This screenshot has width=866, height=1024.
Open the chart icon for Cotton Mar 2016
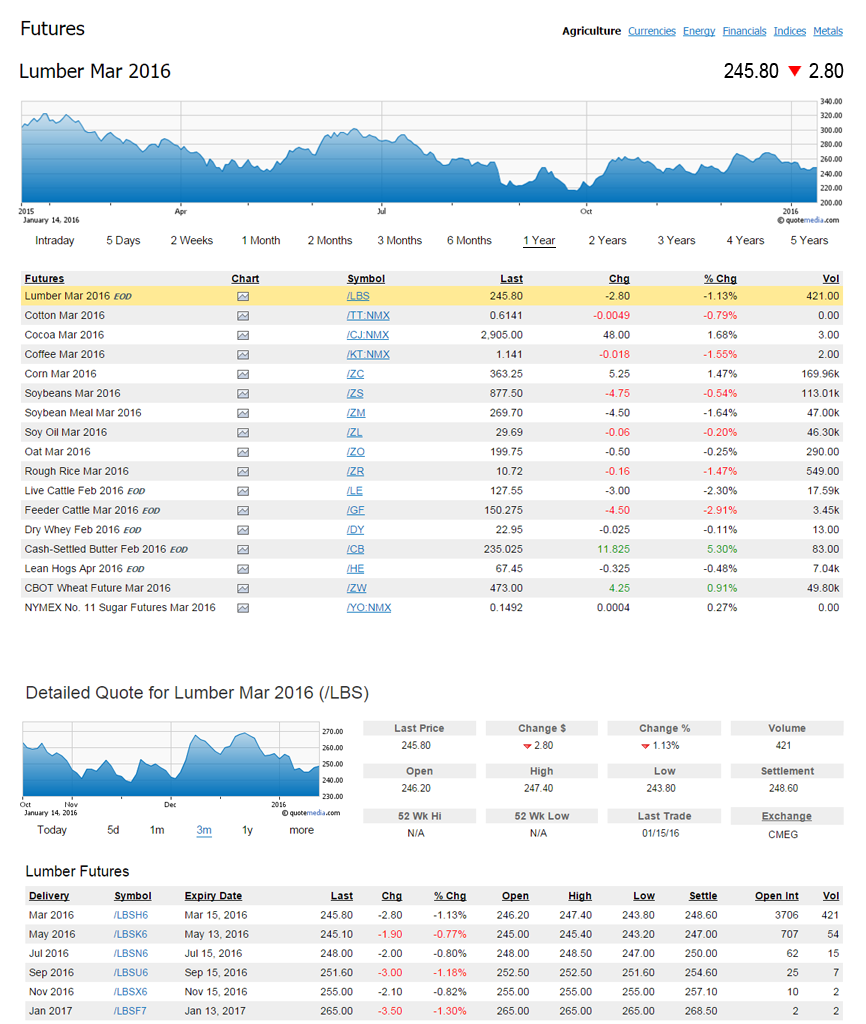pyautogui.click(x=243, y=316)
